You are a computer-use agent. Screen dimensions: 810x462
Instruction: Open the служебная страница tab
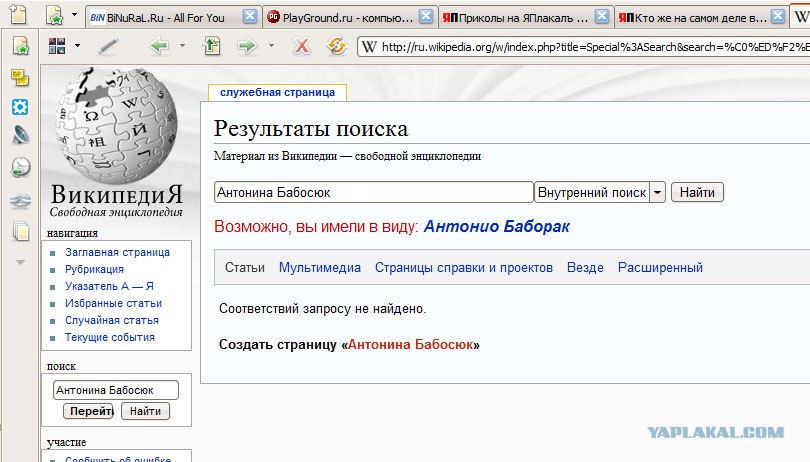(x=277, y=93)
